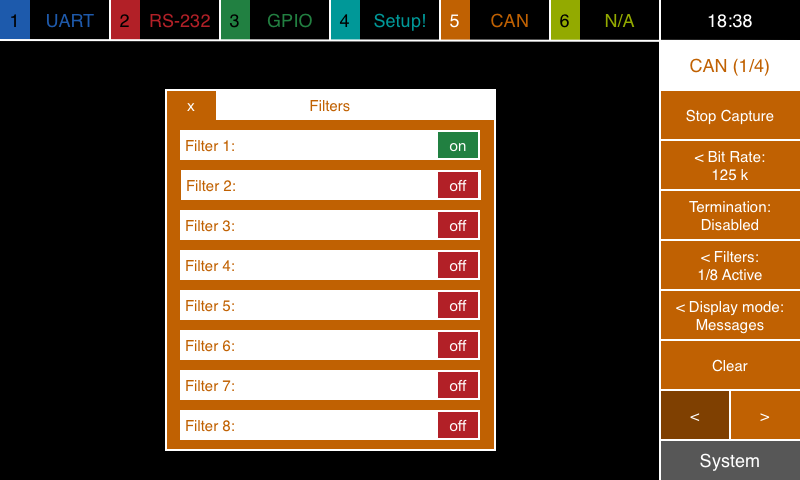Click blue number 1 tab badge
This screenshot has width=800, height=480.
tap(15, 20)
